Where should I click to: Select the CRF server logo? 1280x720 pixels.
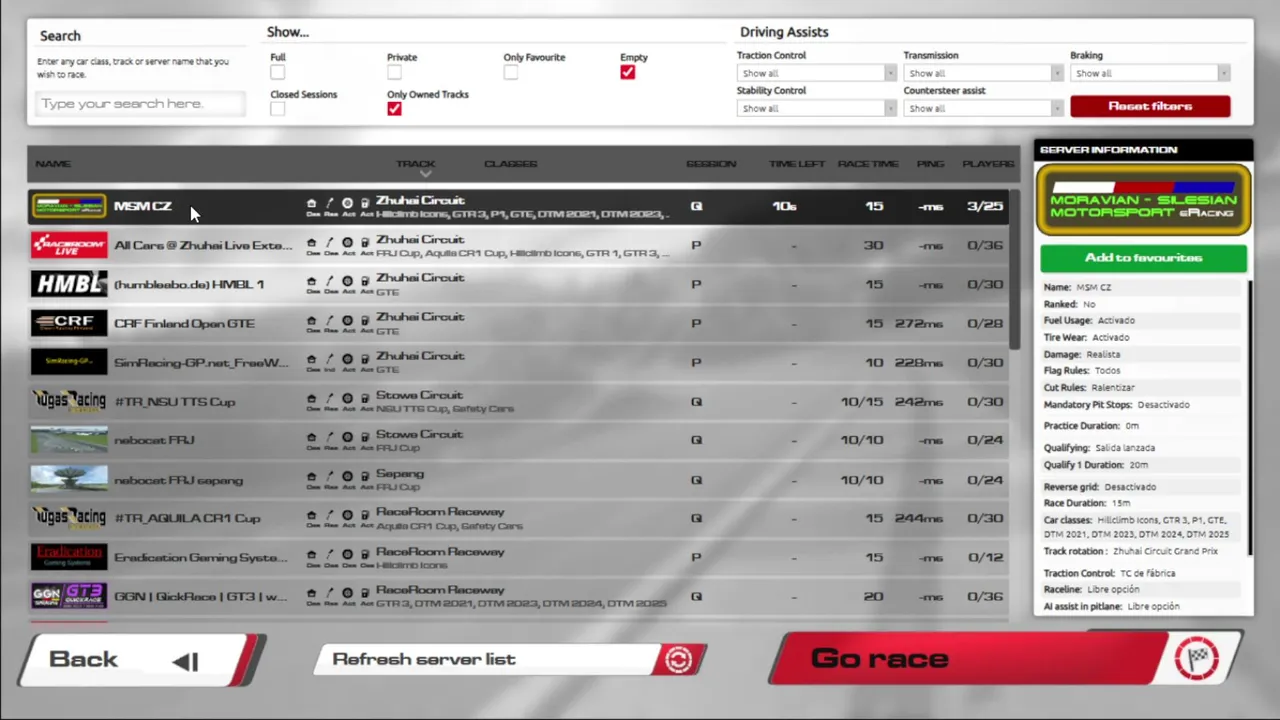[x=69, y=323]
